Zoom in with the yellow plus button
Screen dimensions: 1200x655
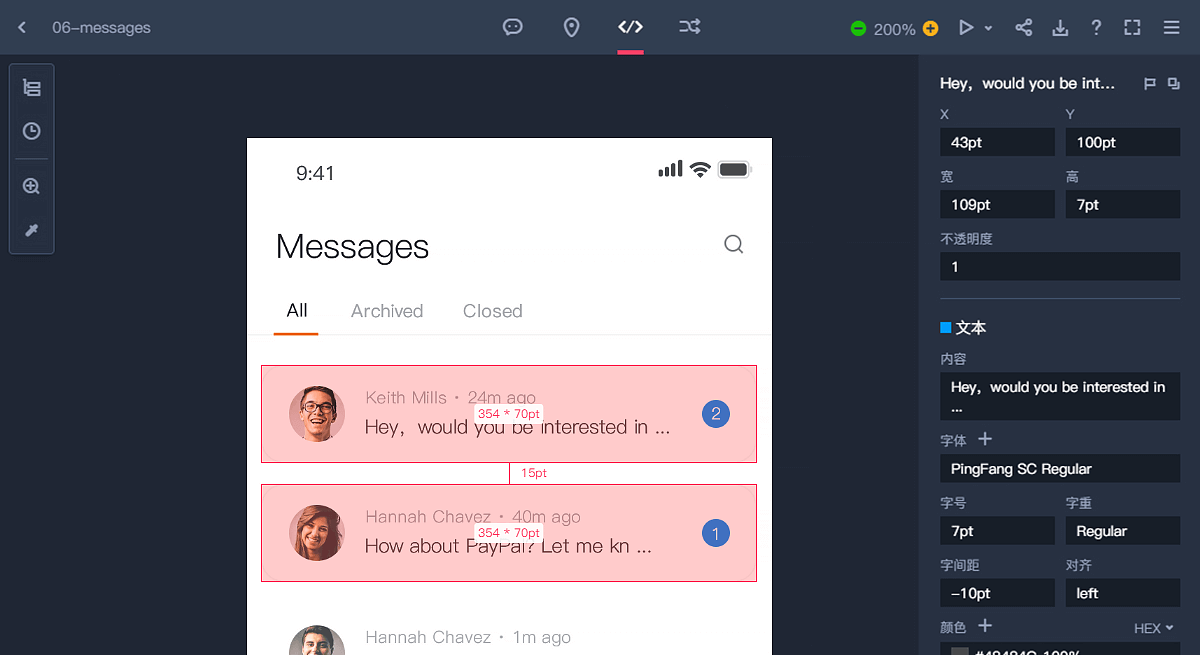[x=931, y=29]
